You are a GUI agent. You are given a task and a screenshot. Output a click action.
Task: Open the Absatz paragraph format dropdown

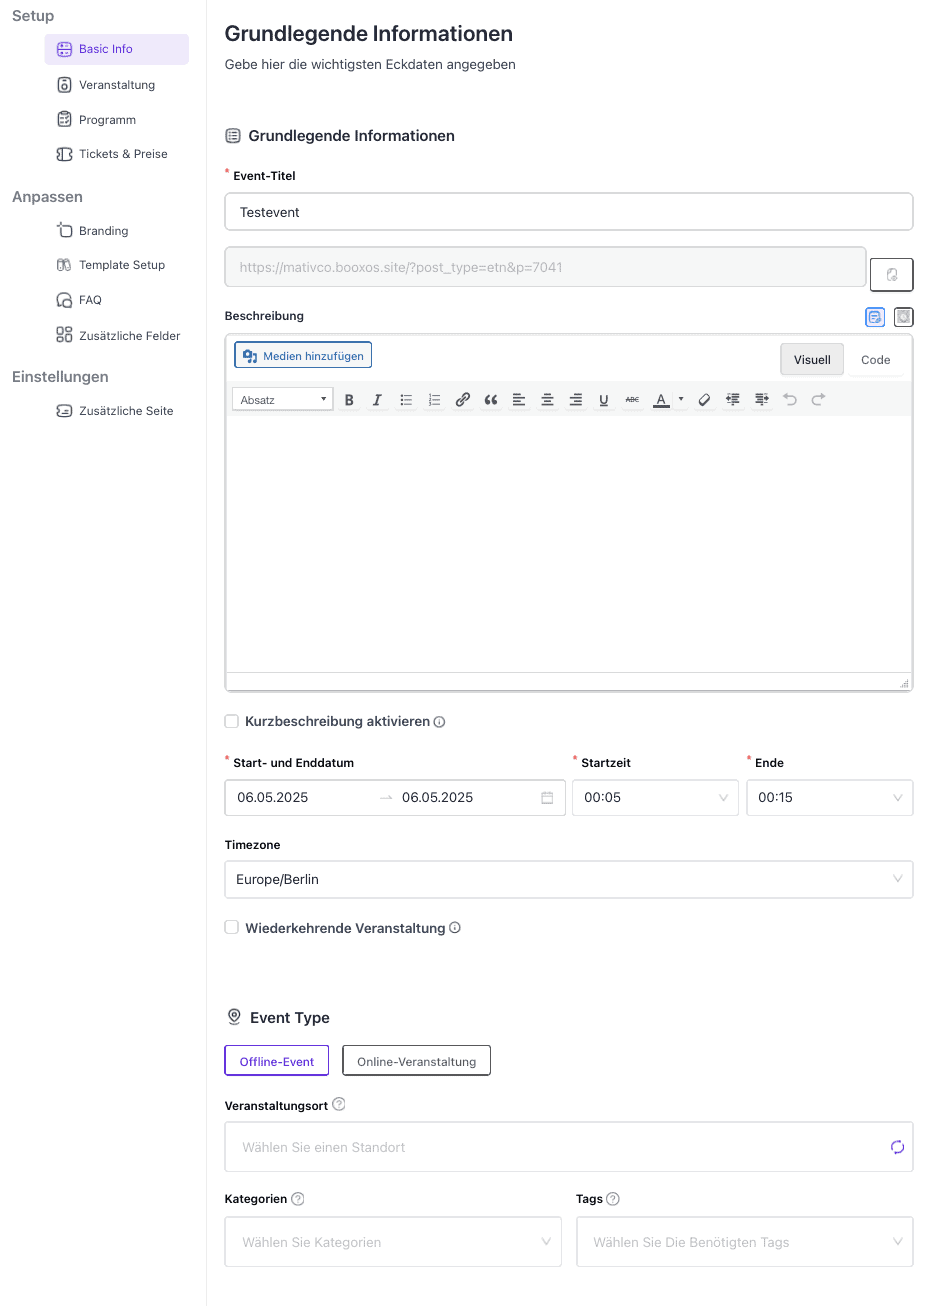283,400
